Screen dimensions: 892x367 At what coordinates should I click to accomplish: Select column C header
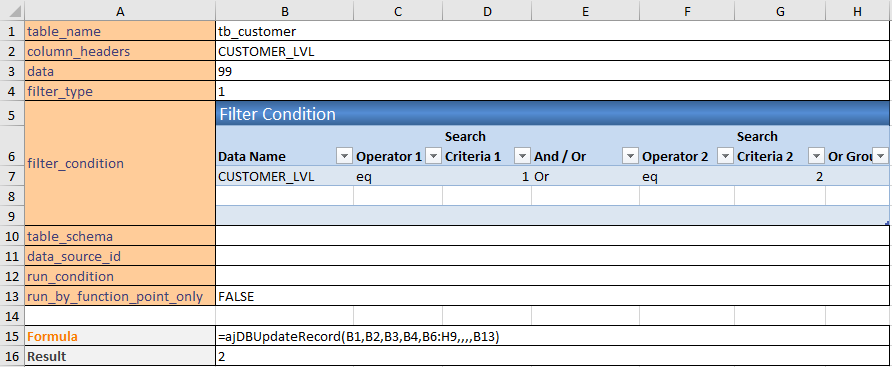pos(398,10)
